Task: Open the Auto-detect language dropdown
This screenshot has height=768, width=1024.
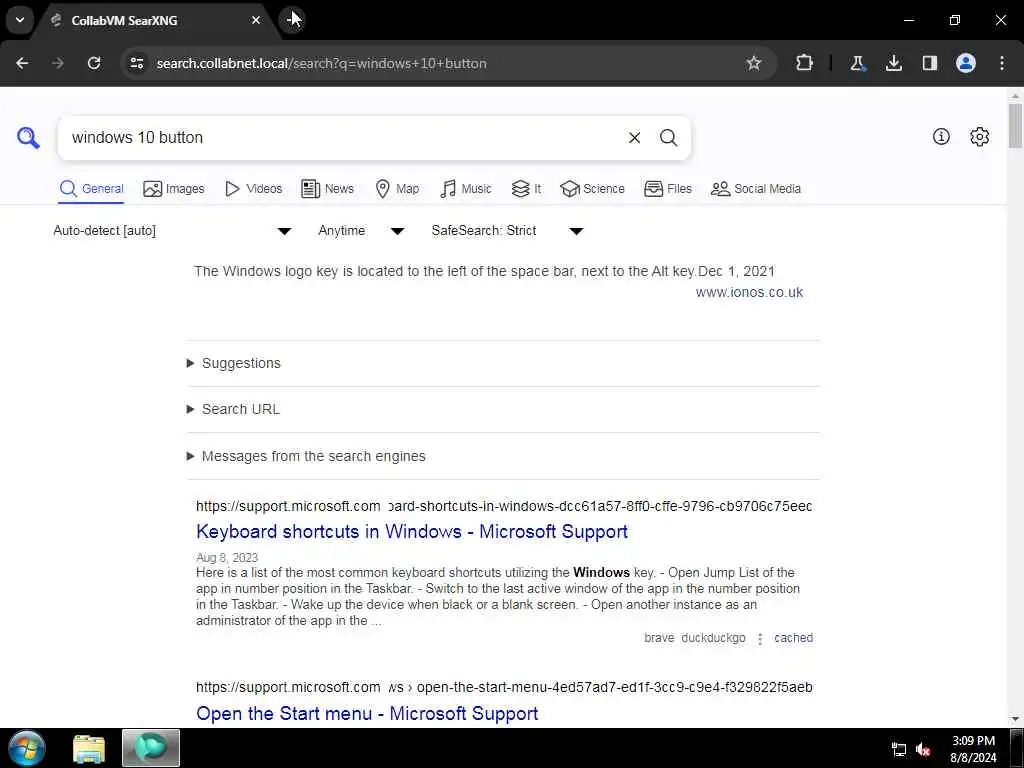Action: 172,231
